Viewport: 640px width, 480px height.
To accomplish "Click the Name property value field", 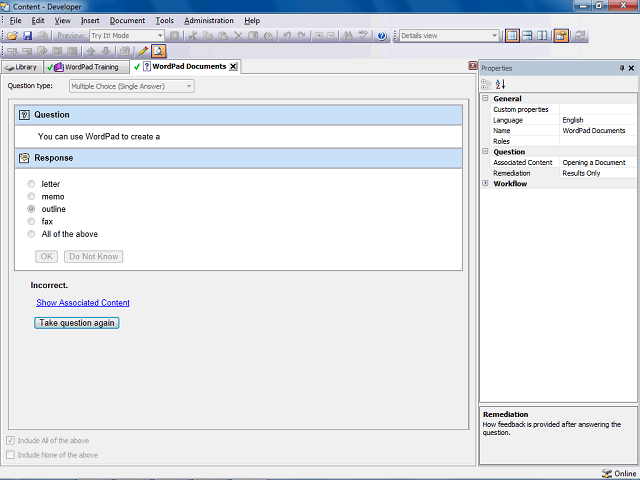I will 598,131.
